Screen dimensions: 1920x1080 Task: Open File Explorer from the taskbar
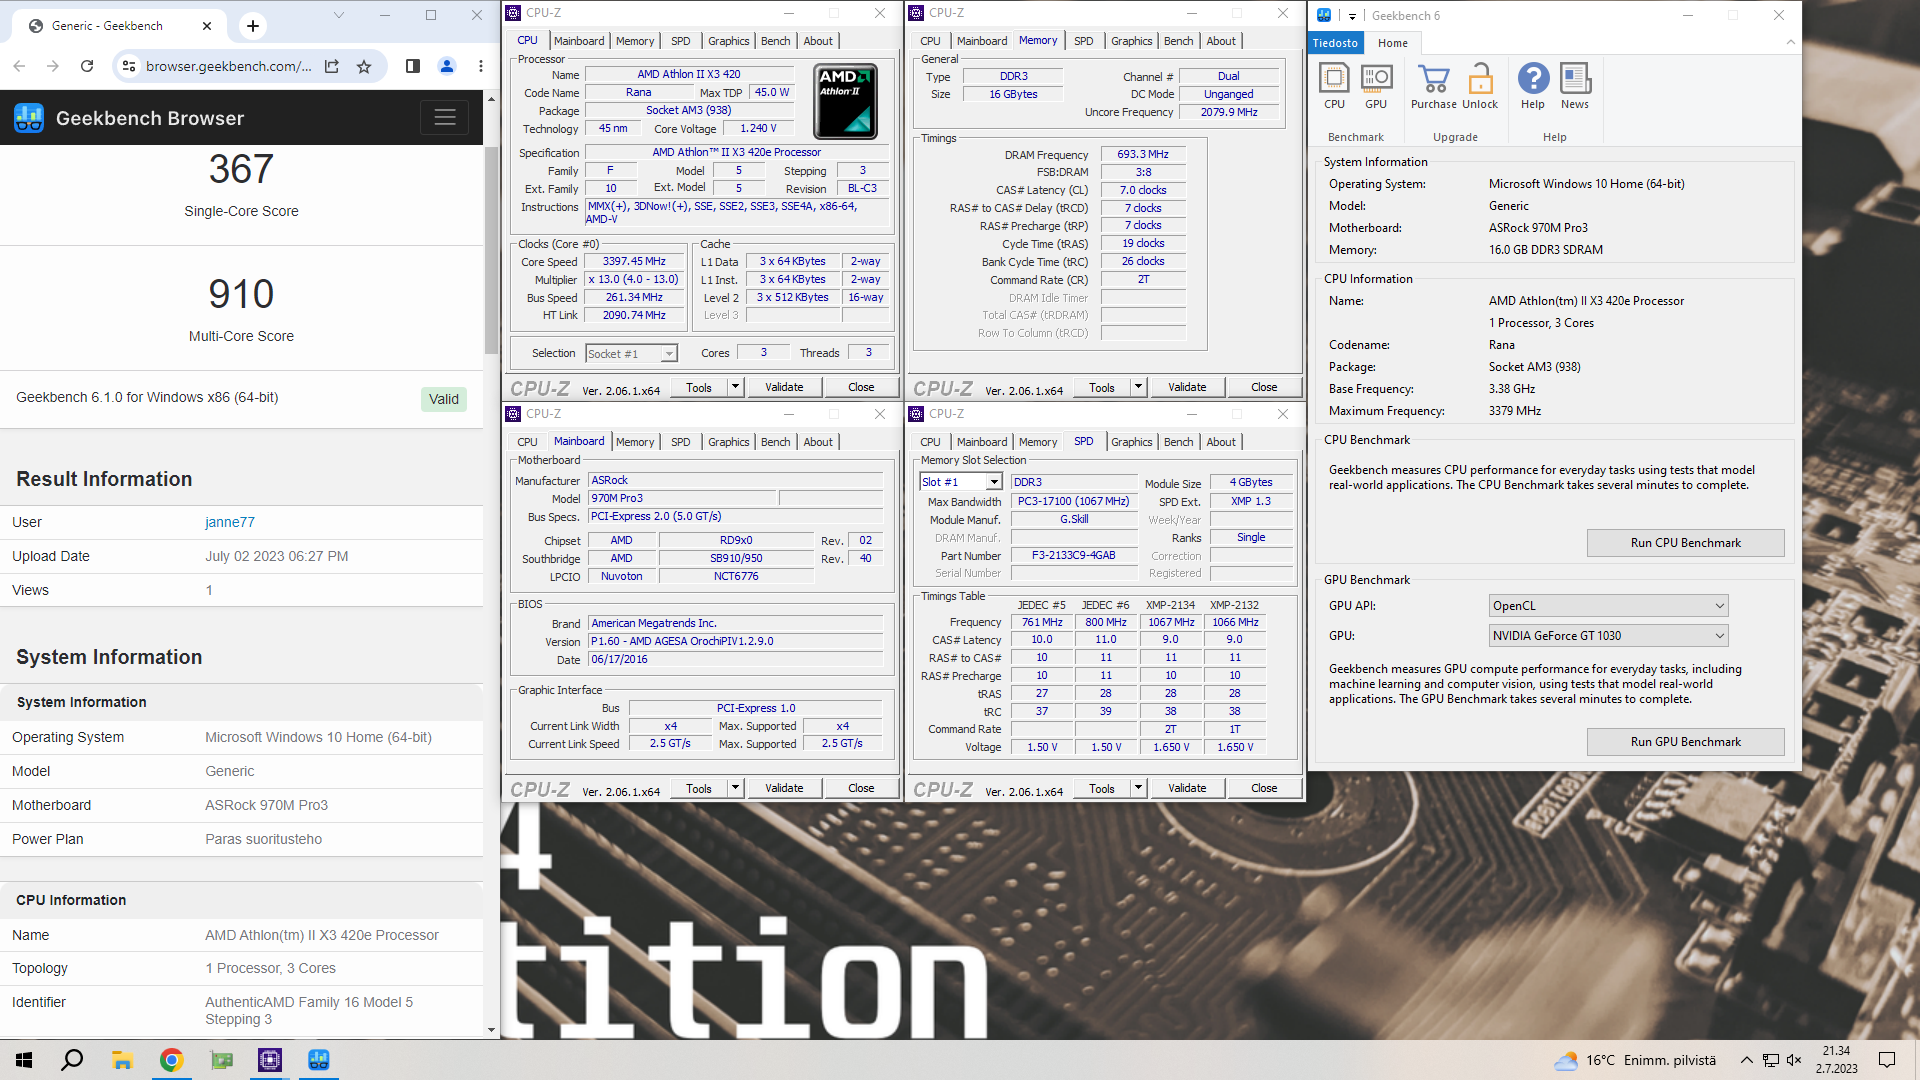click(x=122, y=1060)
